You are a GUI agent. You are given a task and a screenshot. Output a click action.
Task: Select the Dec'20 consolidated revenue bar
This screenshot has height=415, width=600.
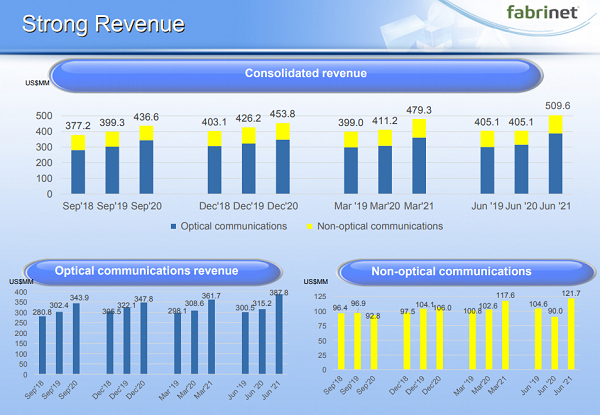[x=281, y=159]
